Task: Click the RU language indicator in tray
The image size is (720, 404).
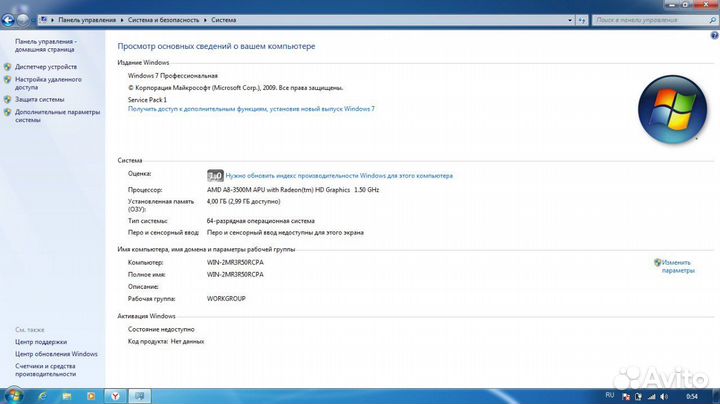Action: (611, 396)
